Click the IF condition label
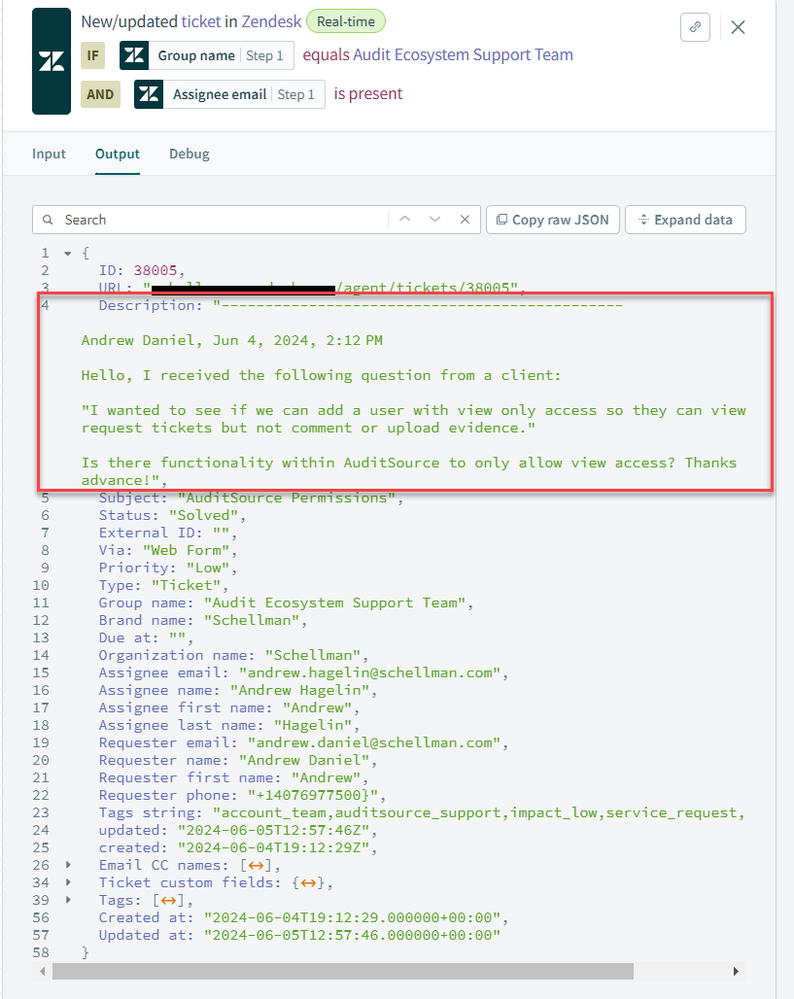794x999 pixels. (x=93, y=55)
